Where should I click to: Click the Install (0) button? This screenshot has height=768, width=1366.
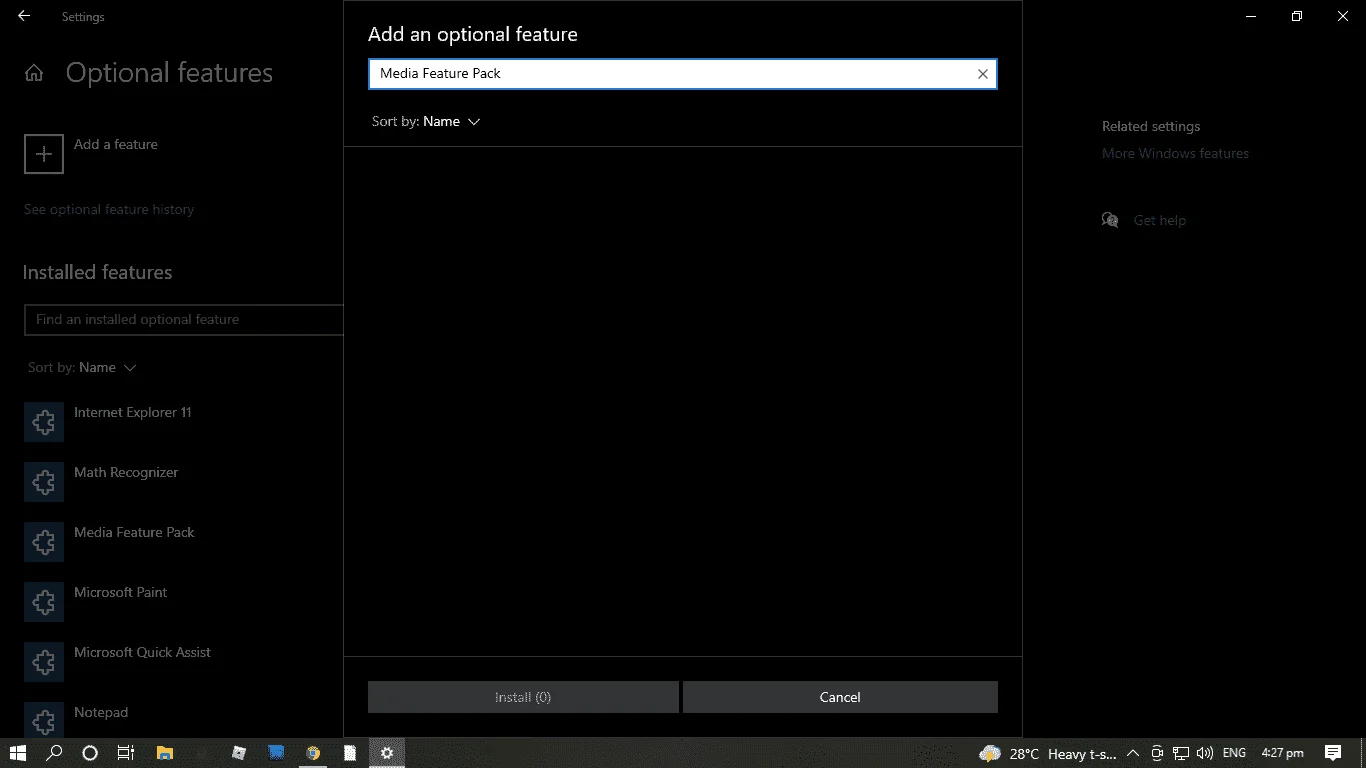pos(523,697)
